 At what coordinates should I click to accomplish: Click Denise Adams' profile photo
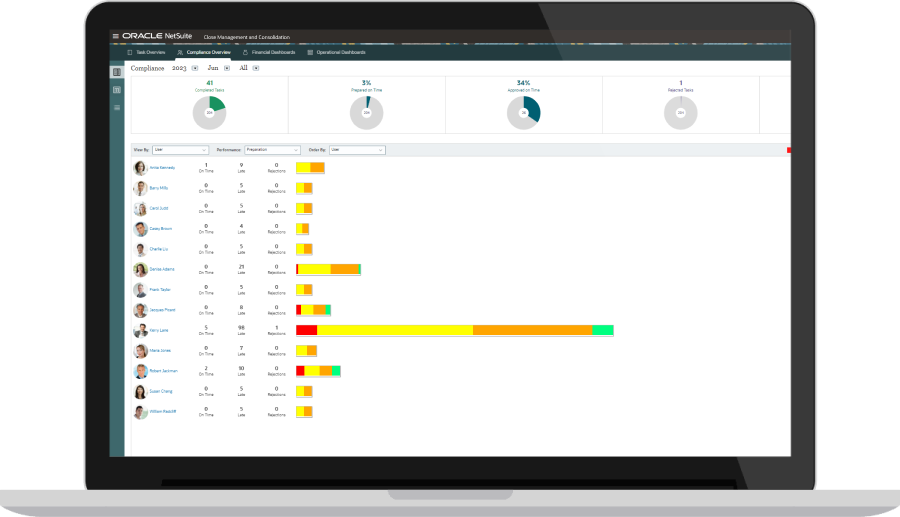[140, 270]
